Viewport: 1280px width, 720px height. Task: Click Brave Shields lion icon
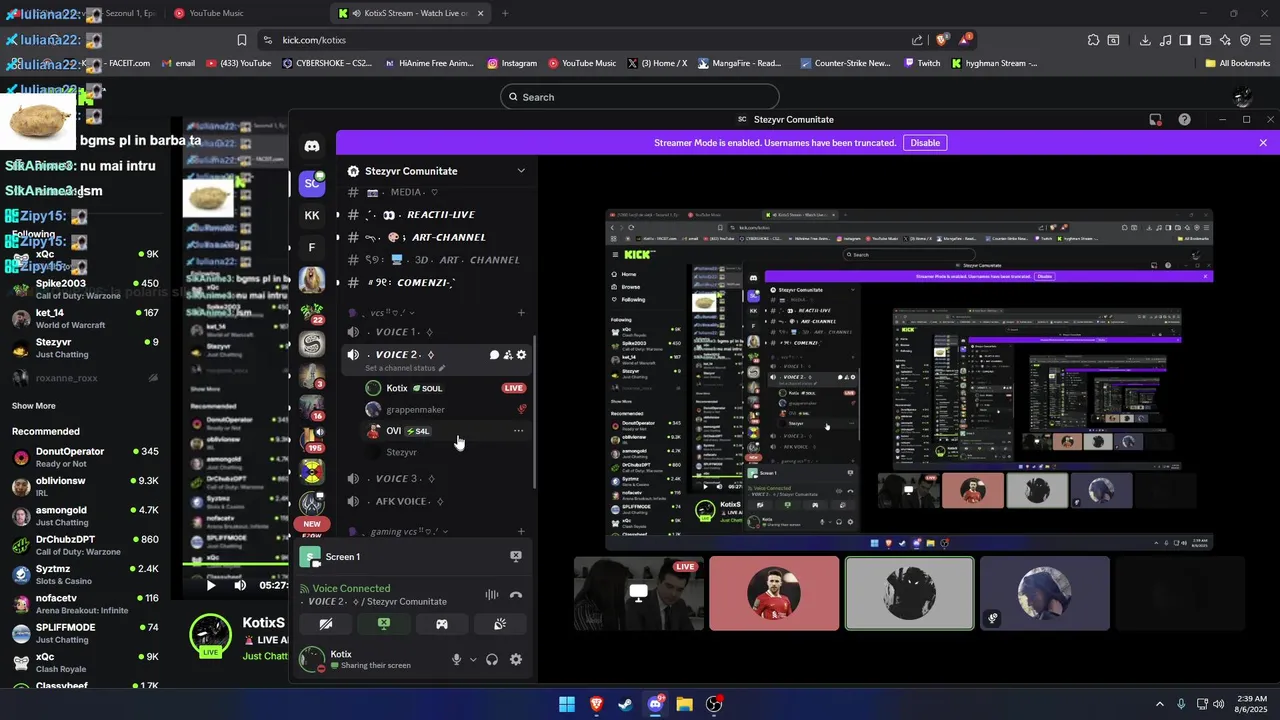pyautogui.click(x=942, y=40)
